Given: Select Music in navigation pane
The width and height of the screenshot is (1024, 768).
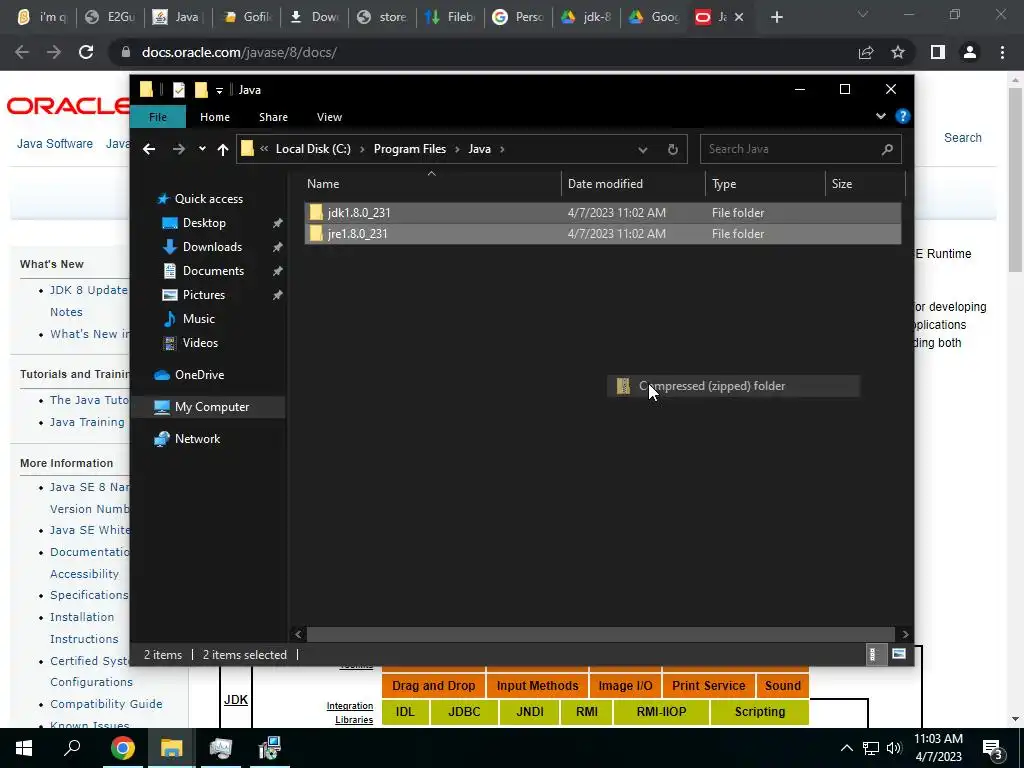Looking at the screenshot, I should pyautogui.click(x=199, y=319).
